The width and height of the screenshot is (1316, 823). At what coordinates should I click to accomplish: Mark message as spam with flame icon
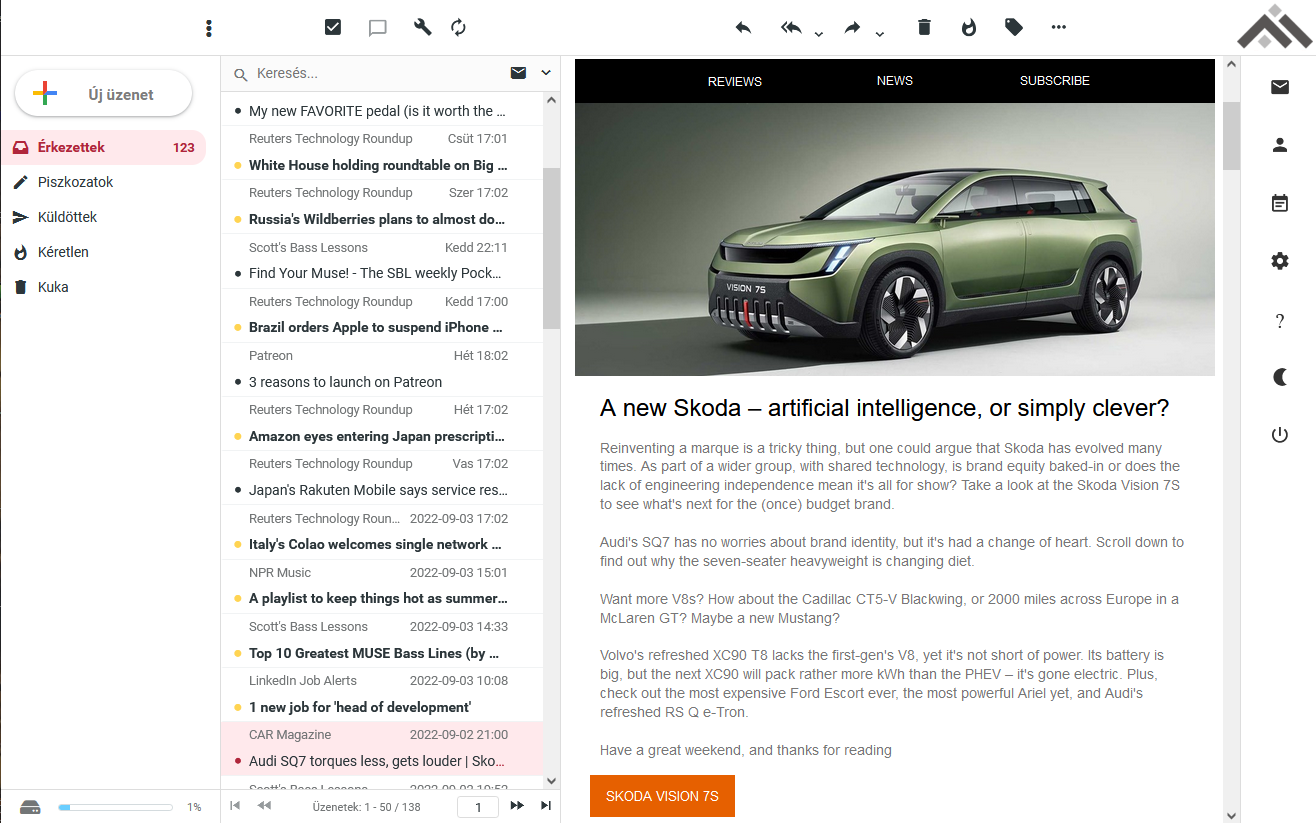coord(969,27)
